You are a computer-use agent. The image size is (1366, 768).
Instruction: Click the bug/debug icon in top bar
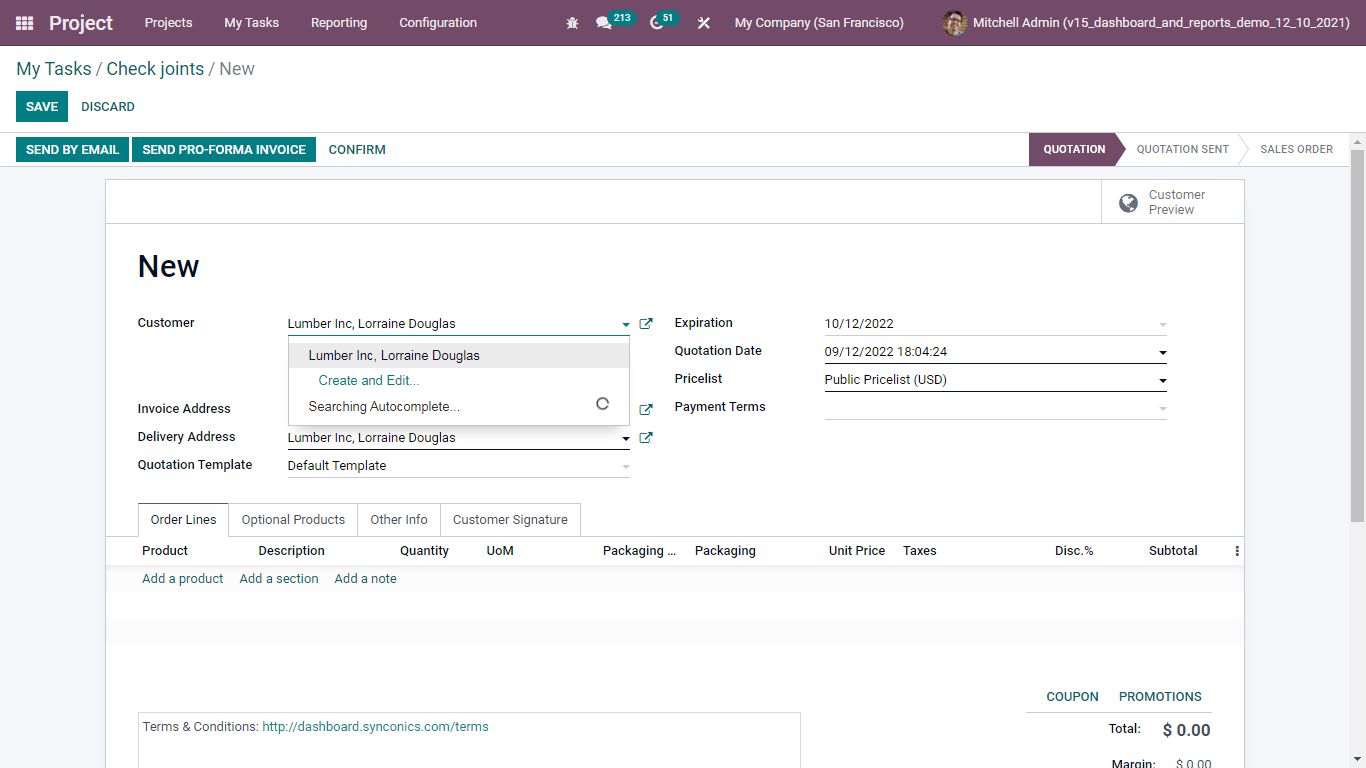[x=571, y=22]
